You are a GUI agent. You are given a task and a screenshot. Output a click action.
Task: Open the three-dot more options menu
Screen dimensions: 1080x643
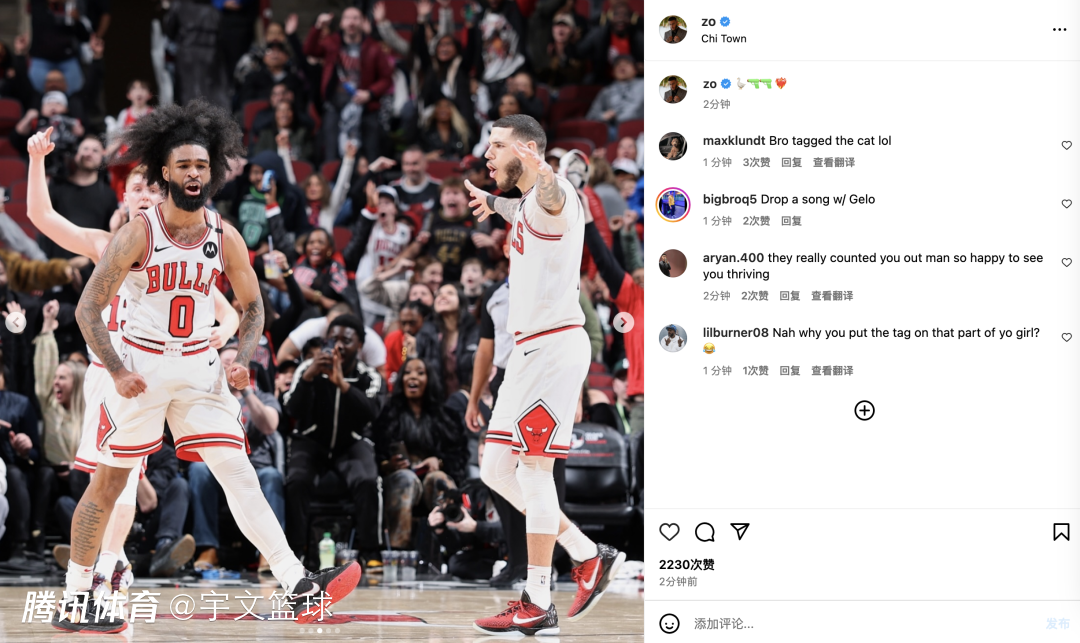tap(1059, 30)
